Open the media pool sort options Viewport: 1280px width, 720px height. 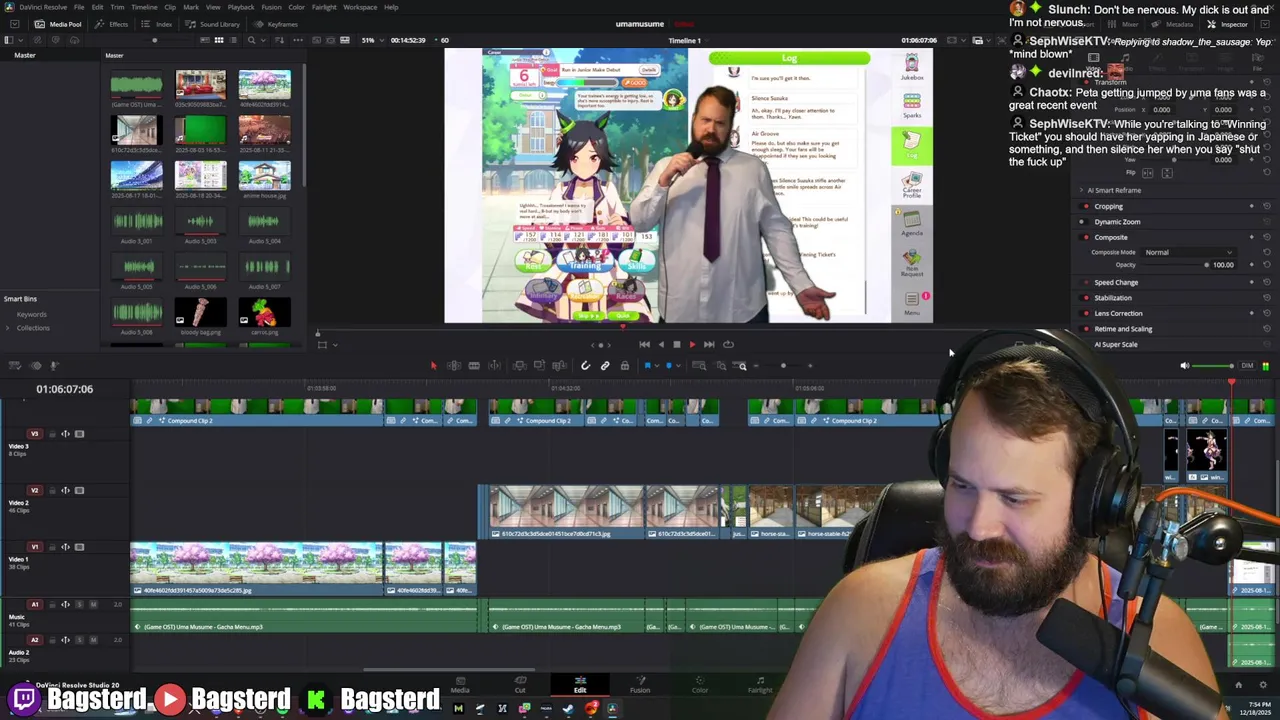coord(280,40)
